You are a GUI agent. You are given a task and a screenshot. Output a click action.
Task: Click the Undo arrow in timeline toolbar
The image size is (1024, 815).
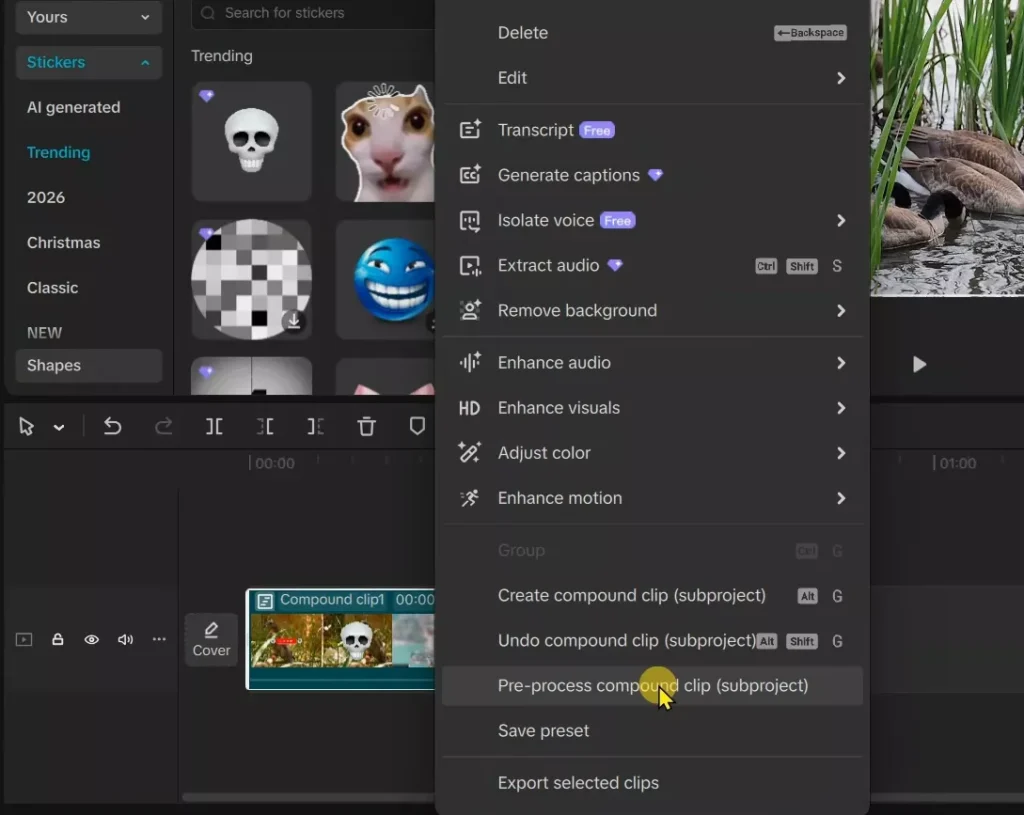click(x=112, y=427)
